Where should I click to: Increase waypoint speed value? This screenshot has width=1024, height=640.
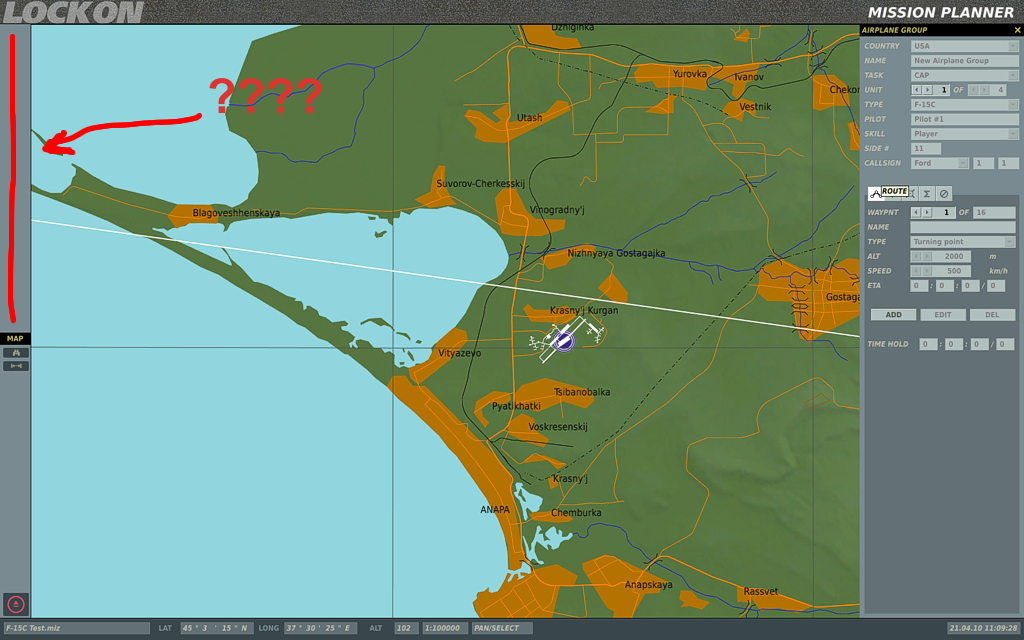[x=927, y=271]
